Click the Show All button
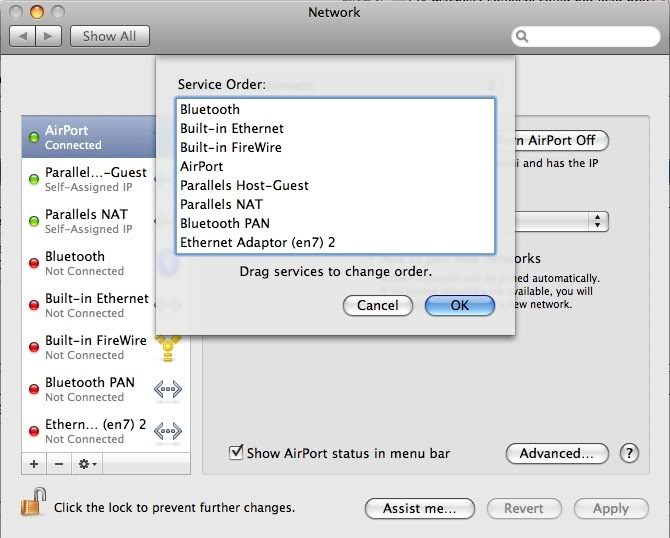The height and width of the screenshot is (538, 670). tap(110, 36)
